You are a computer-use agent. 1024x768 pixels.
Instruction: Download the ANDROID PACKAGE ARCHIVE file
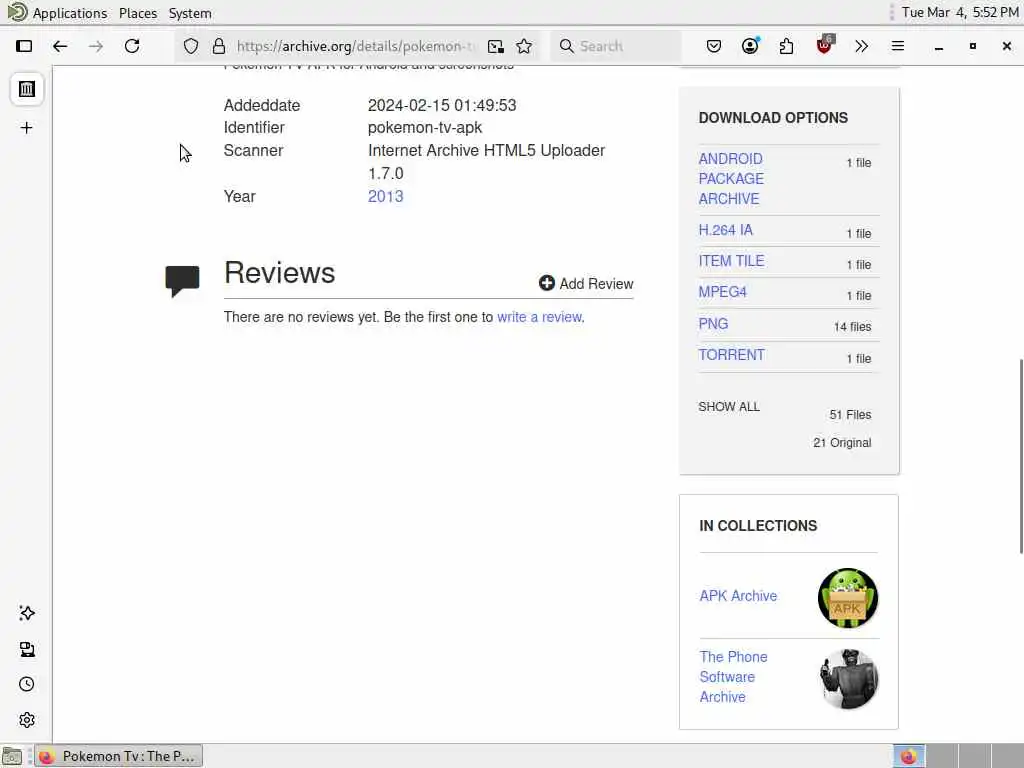pos(731,179)
